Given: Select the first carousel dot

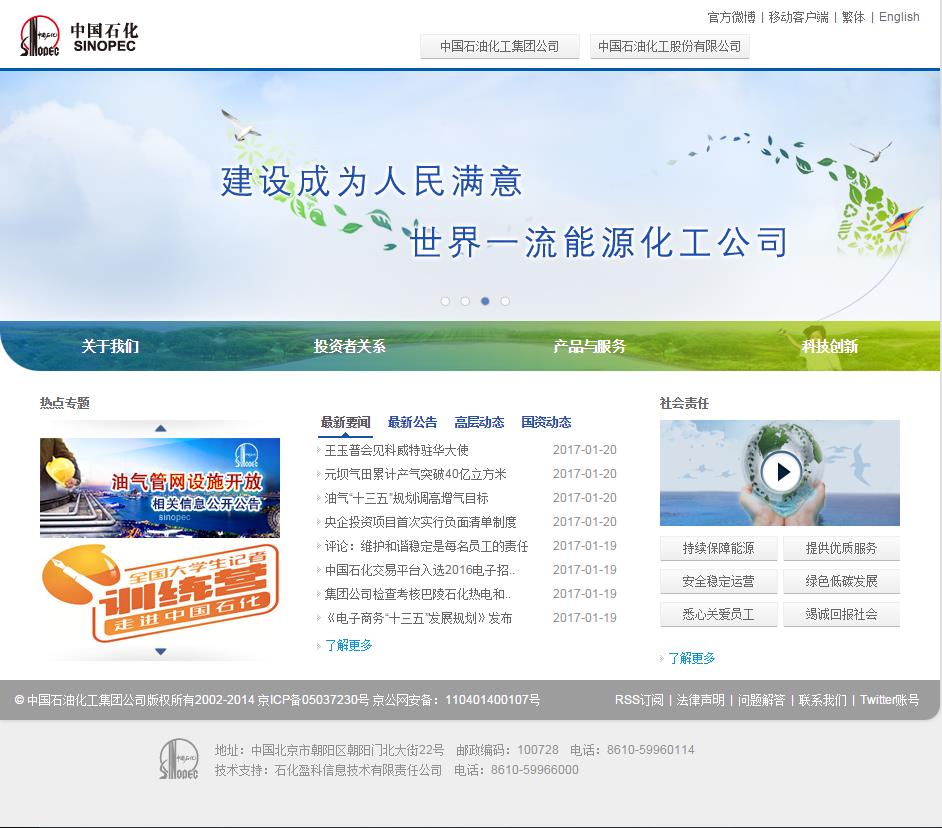Looking at the screenshot, I should (x=445, y=301).
